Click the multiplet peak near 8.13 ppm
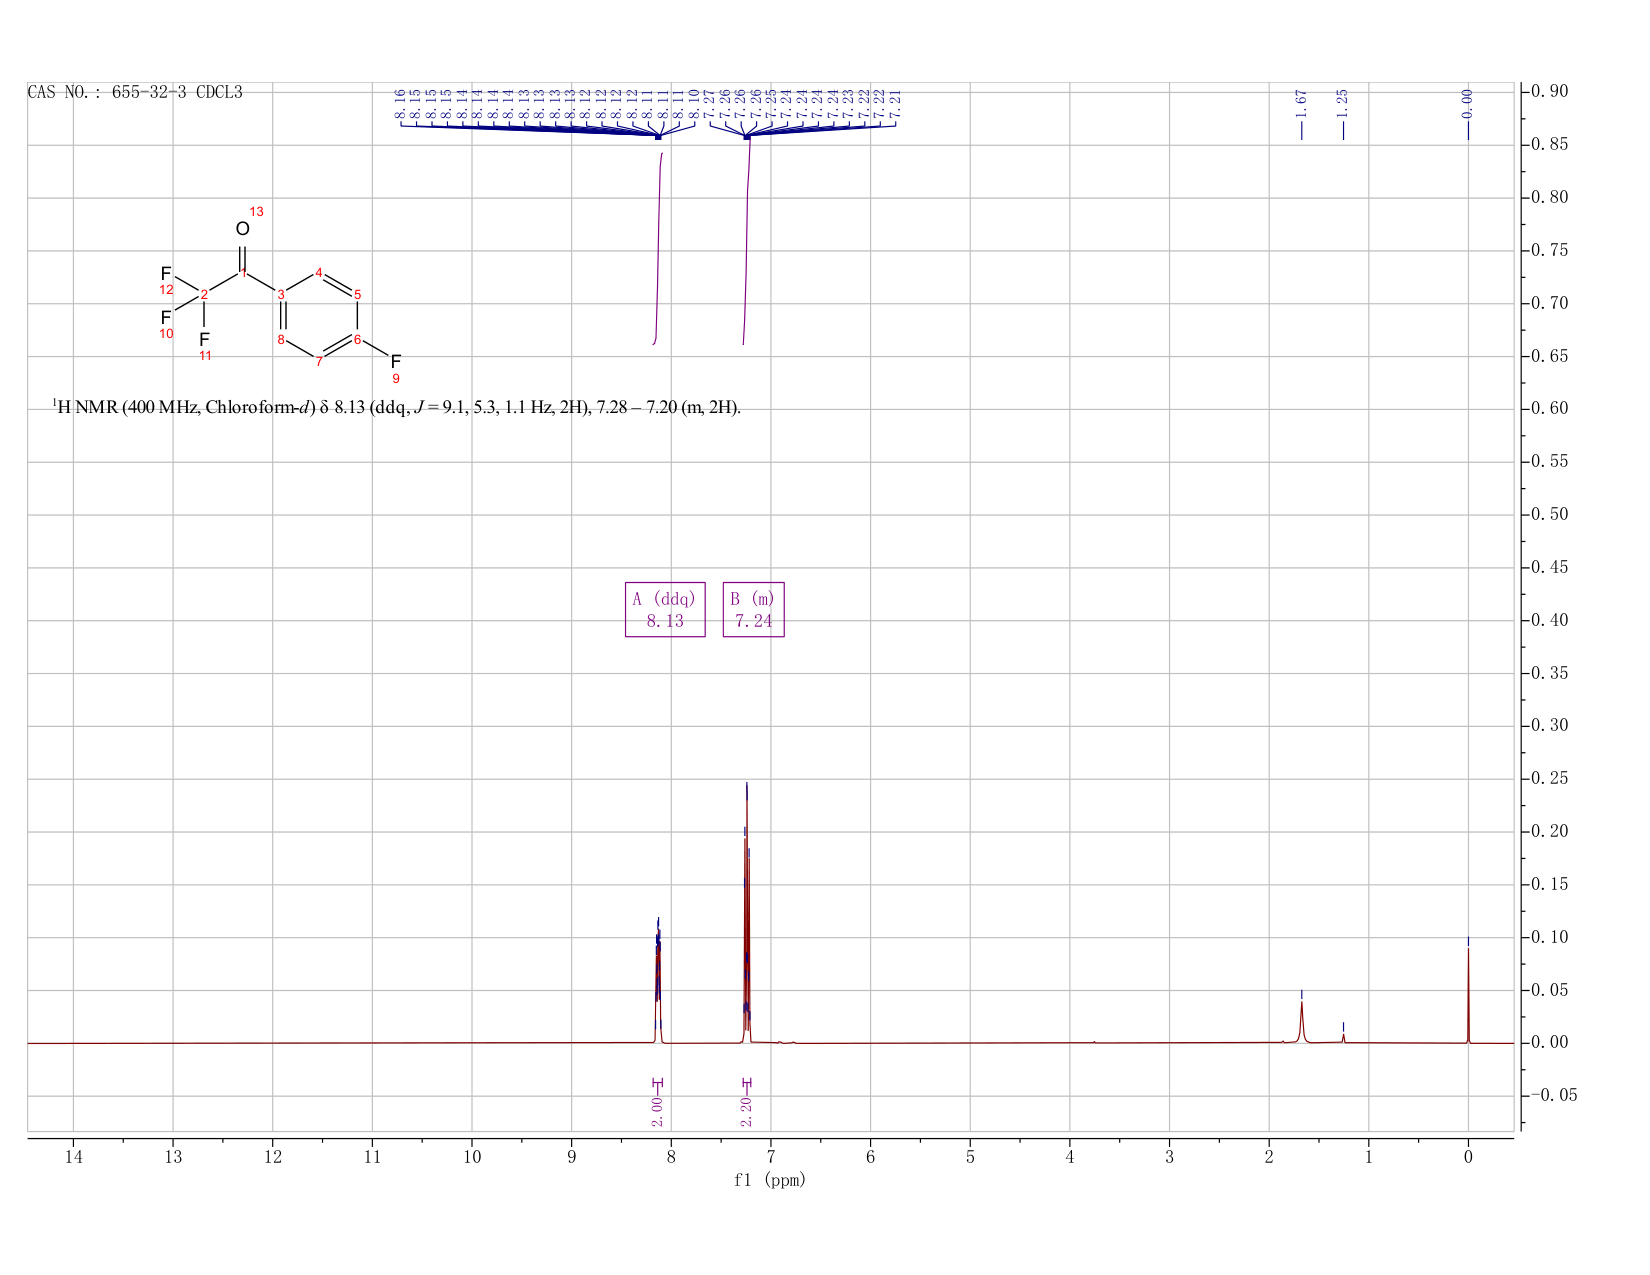Screen dimensions: 1650x1275 click(658, 985)
